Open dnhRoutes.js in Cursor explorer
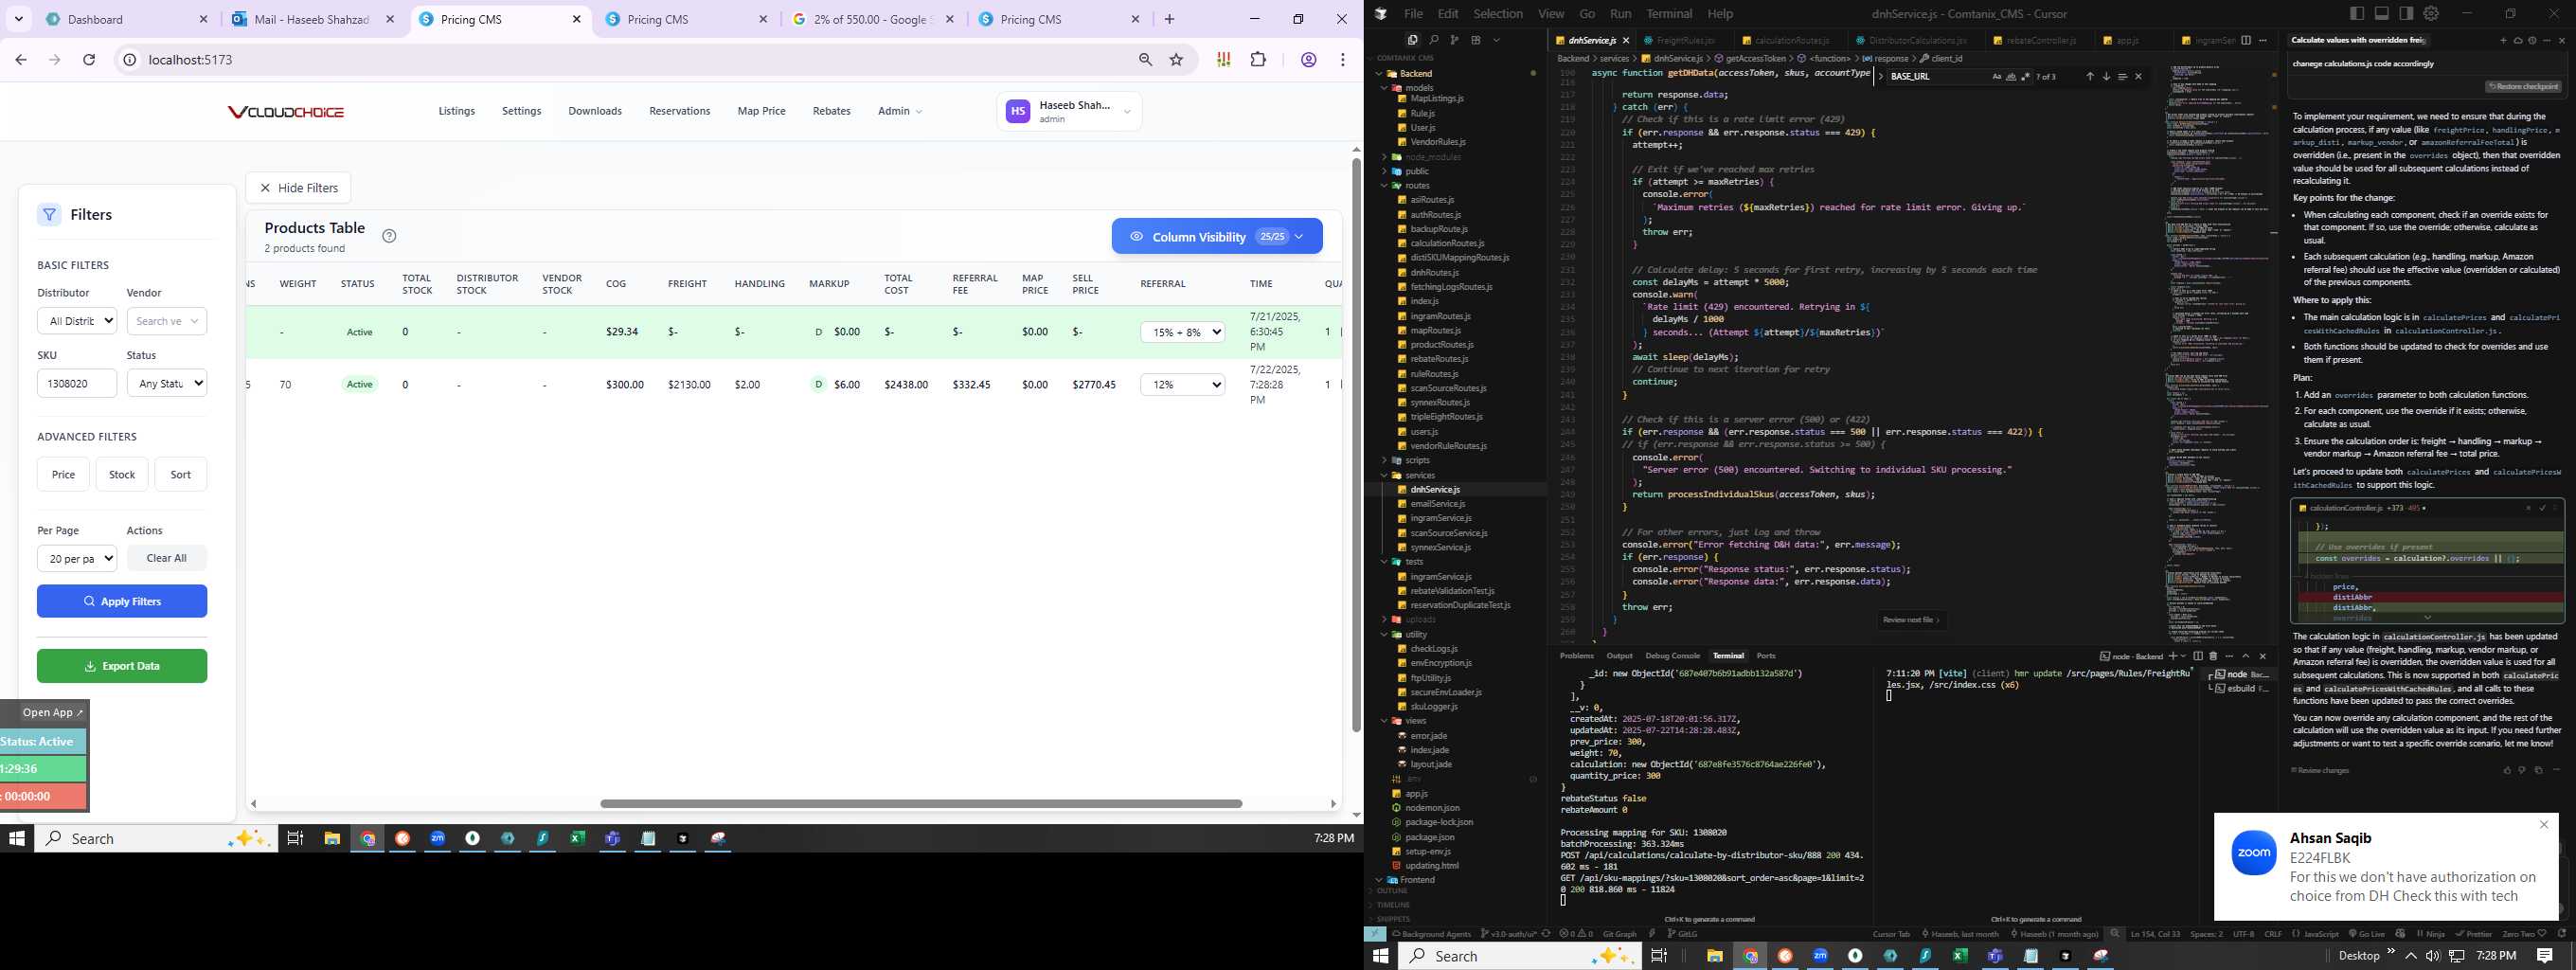Image resolution: width=2576 pixels, height=970 pixels. coord(1434,272)
